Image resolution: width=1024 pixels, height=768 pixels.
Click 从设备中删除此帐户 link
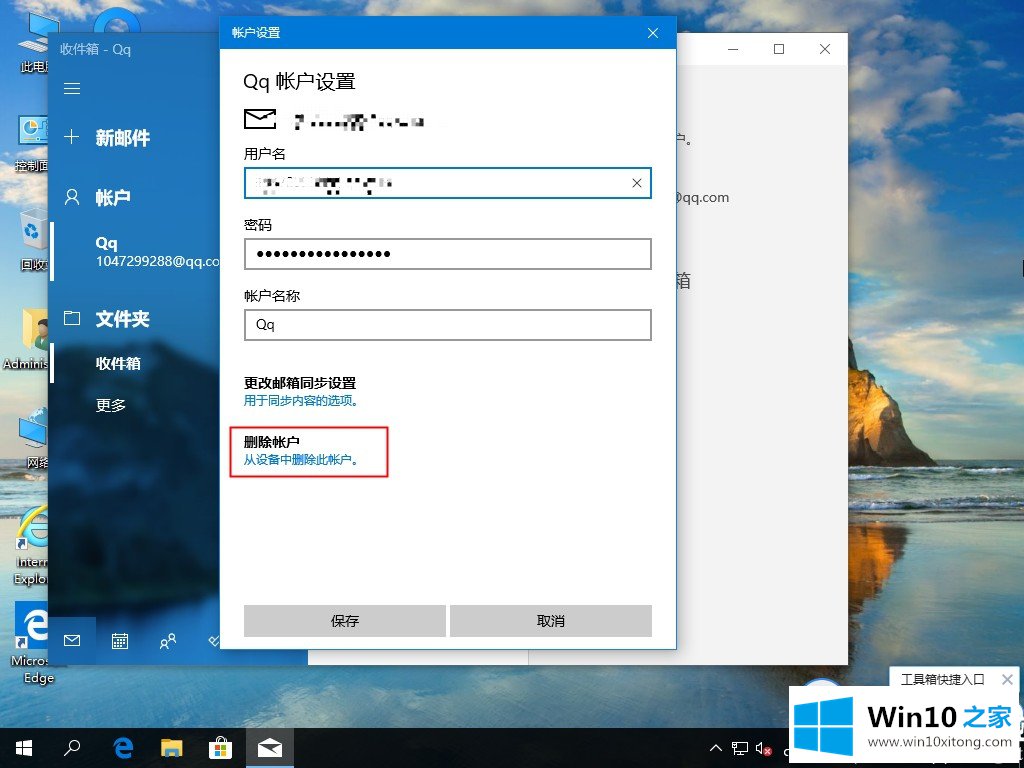[x=301, y=460]
